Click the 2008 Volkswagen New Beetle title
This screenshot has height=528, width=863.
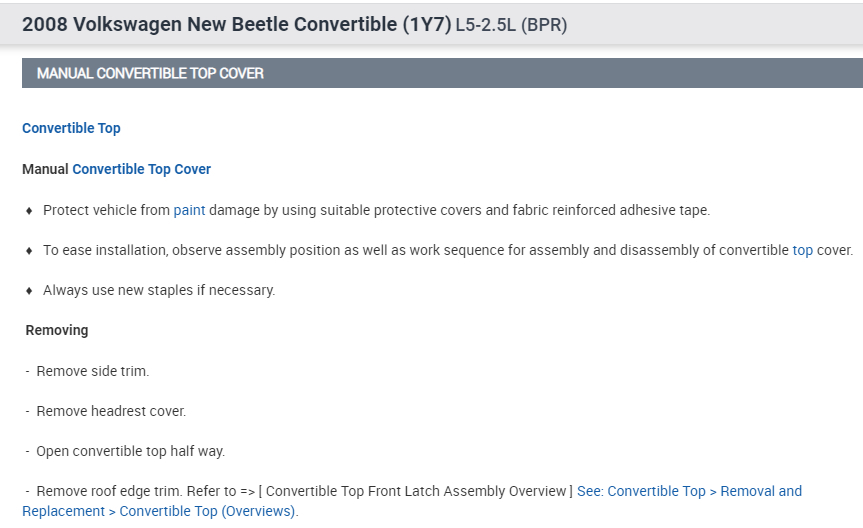pyautogui.click(x=236, y=24)
